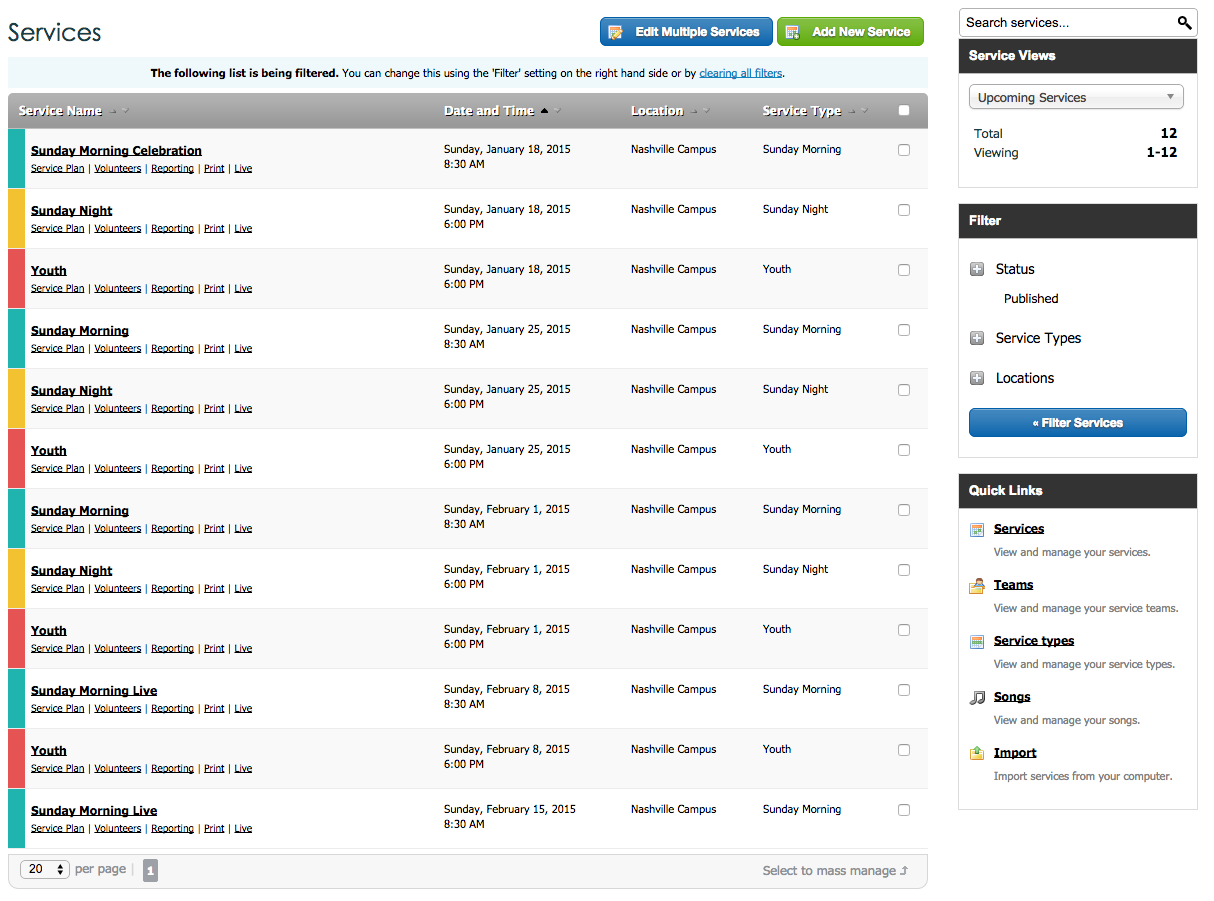
Task: Click the Services calendar icon in Quick Links
Action: [x=977, y=530]
